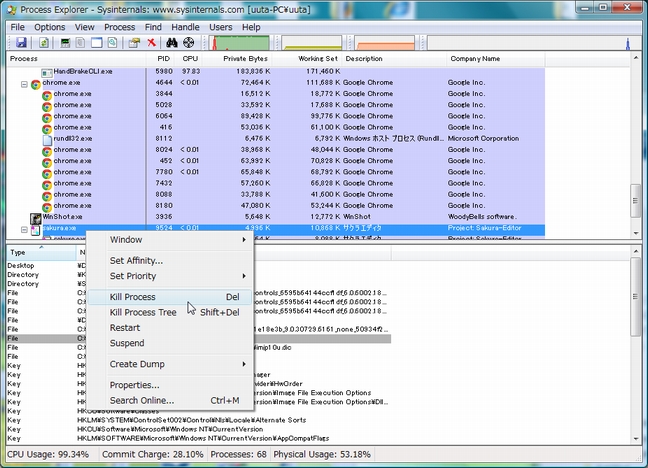
Task: Sort by Working Set column header
Action: pos(307,59)
